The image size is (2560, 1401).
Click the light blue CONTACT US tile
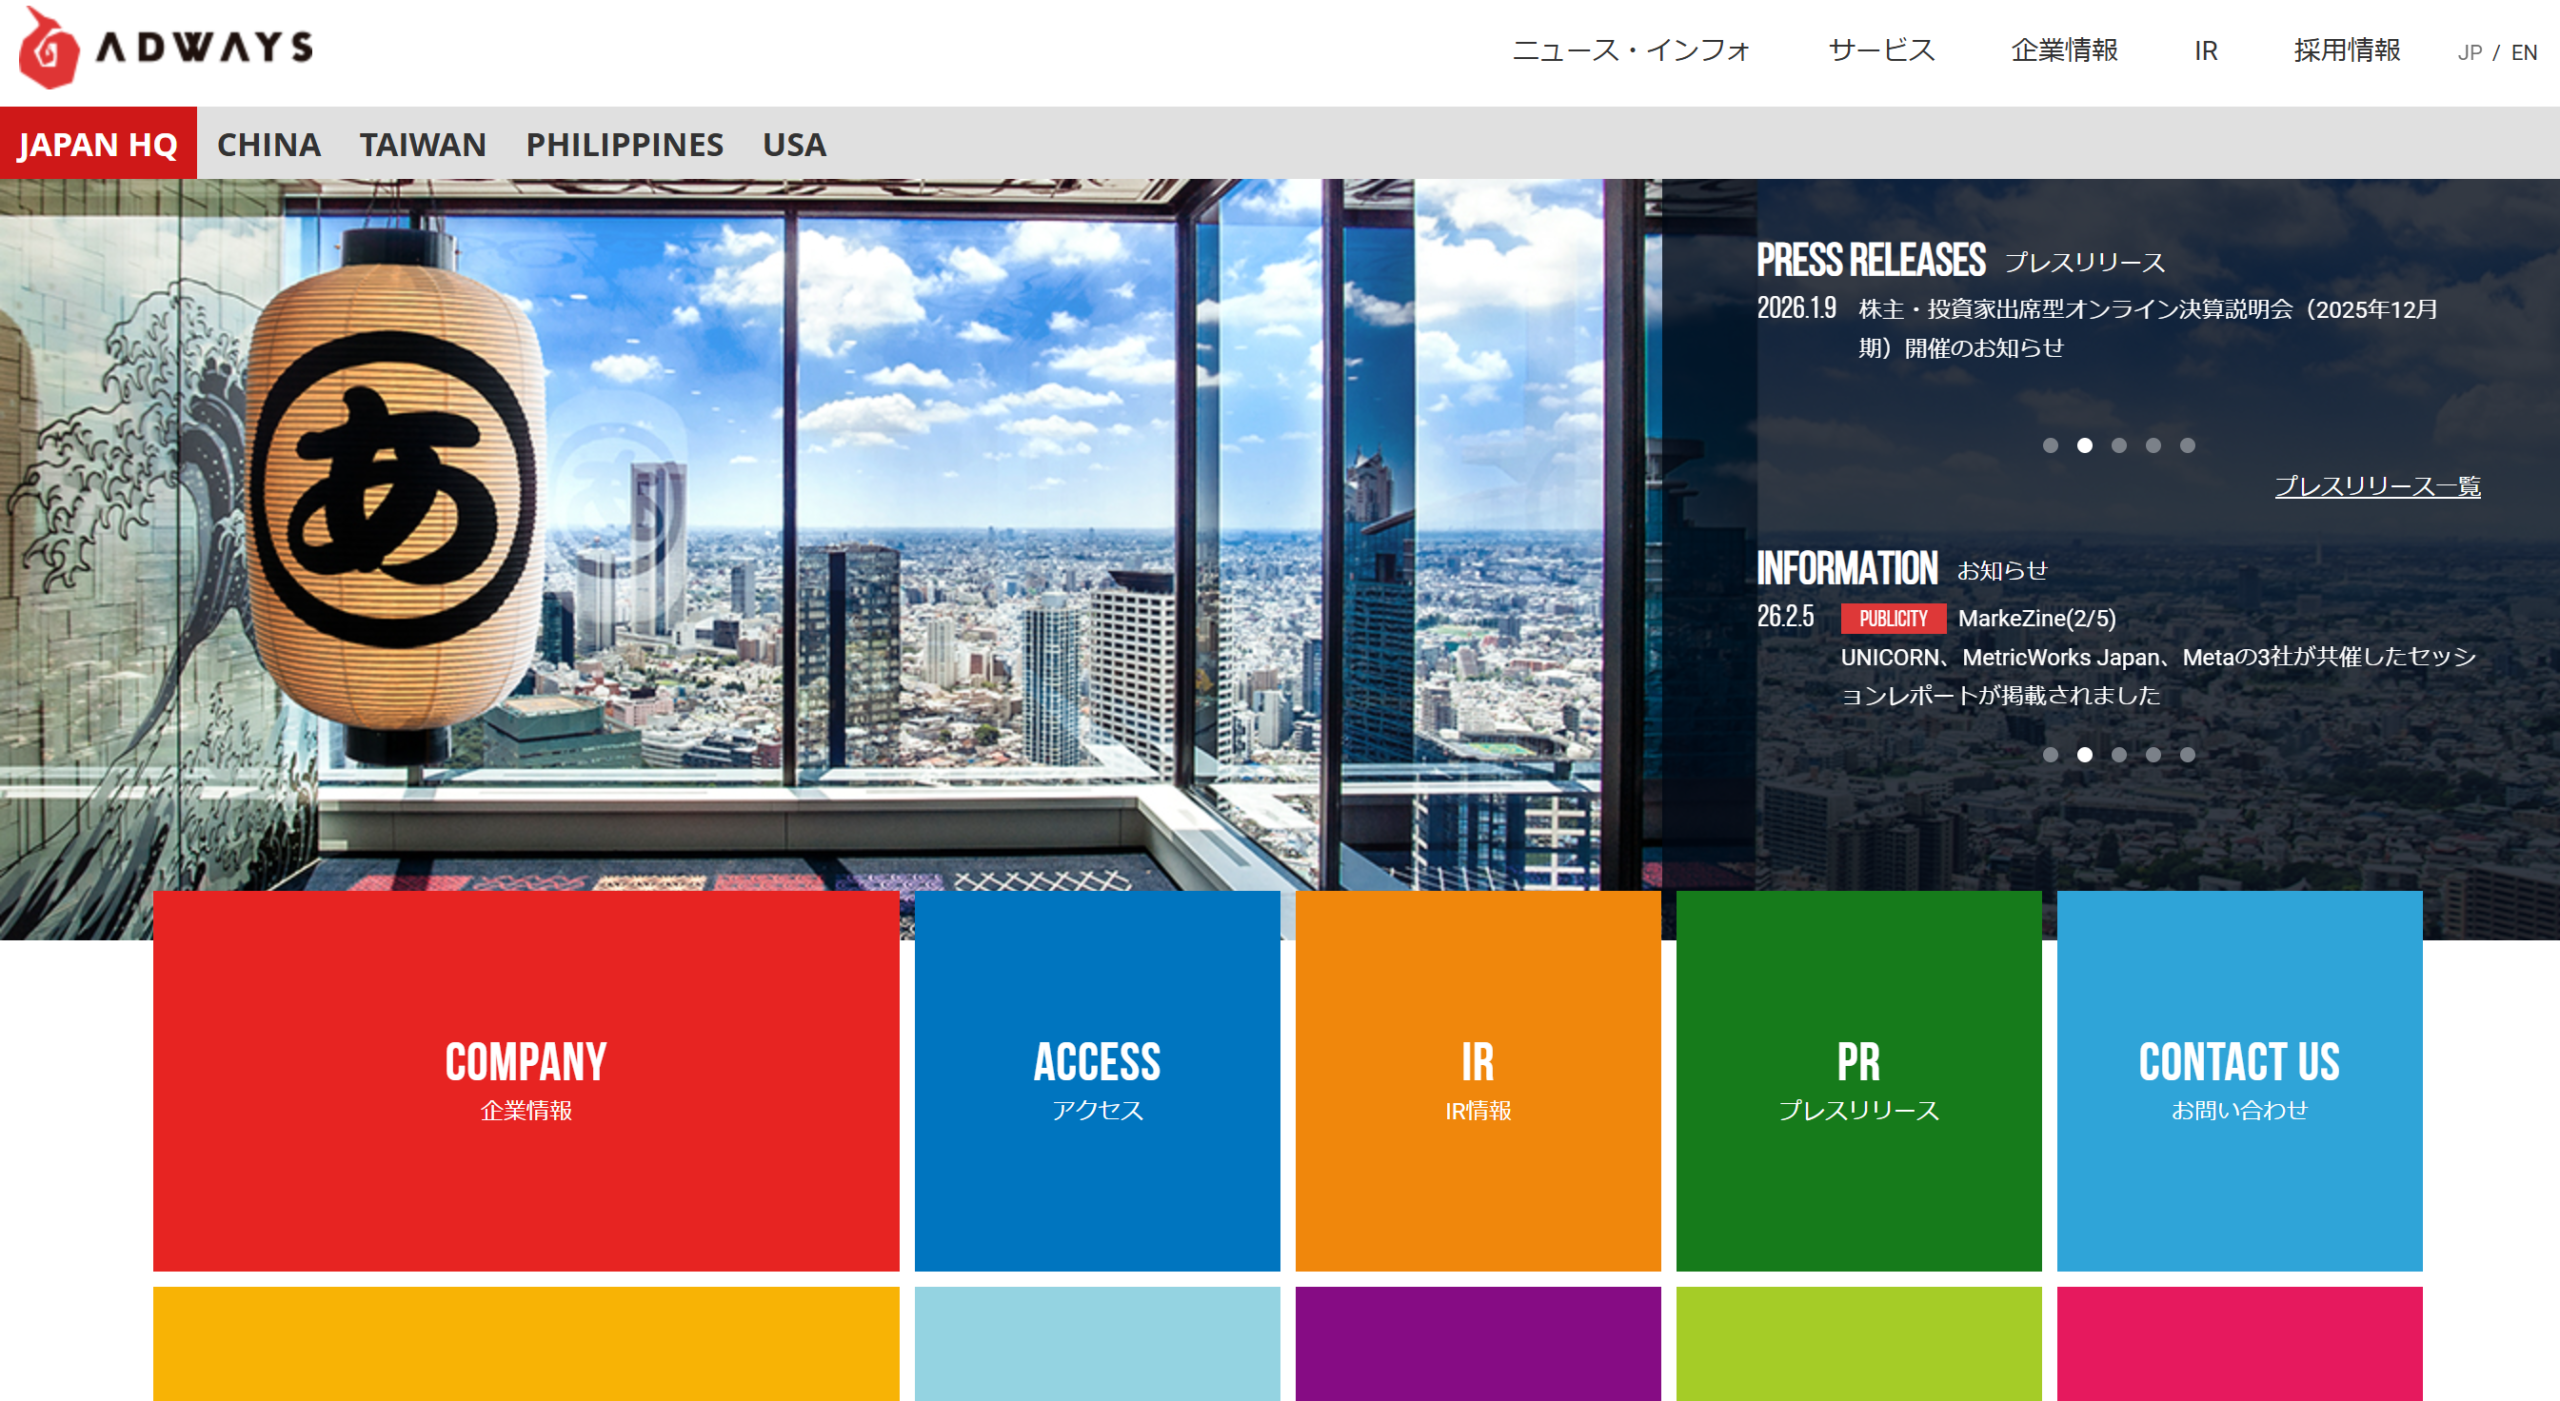(x=2239, y=1080)
